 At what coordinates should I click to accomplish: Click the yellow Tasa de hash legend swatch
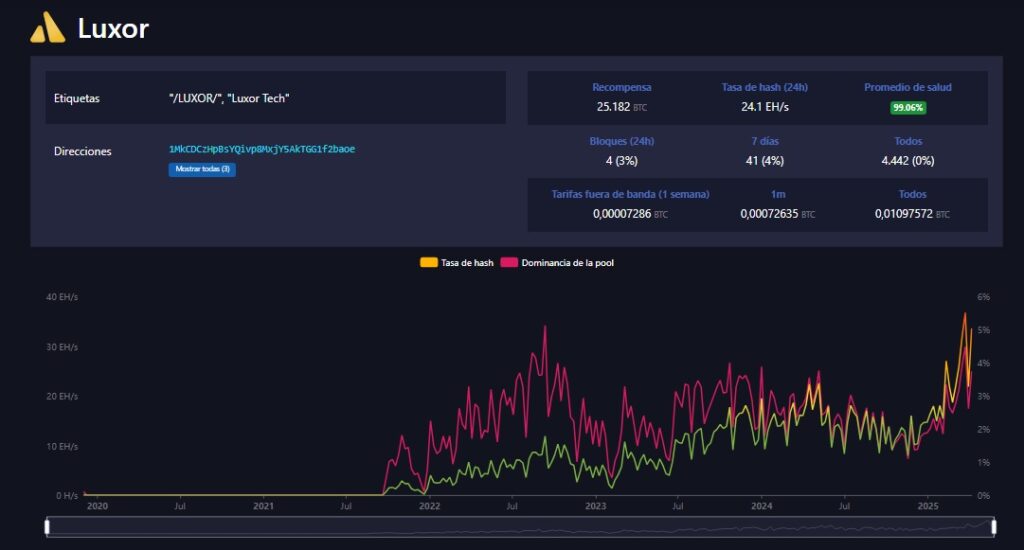tap(428, 263)
